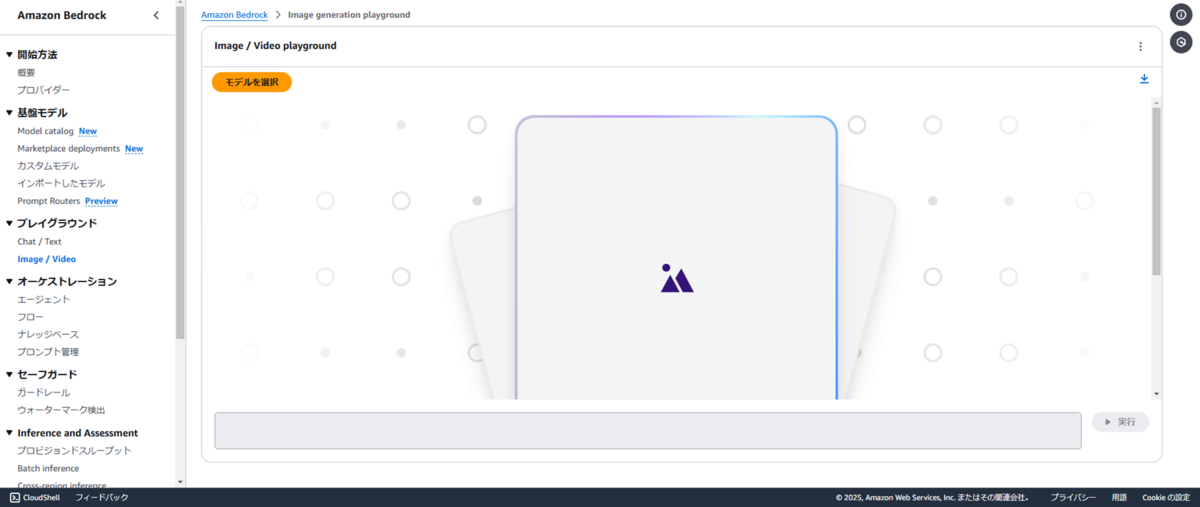Open プロビジョンドスループット page

74,451
